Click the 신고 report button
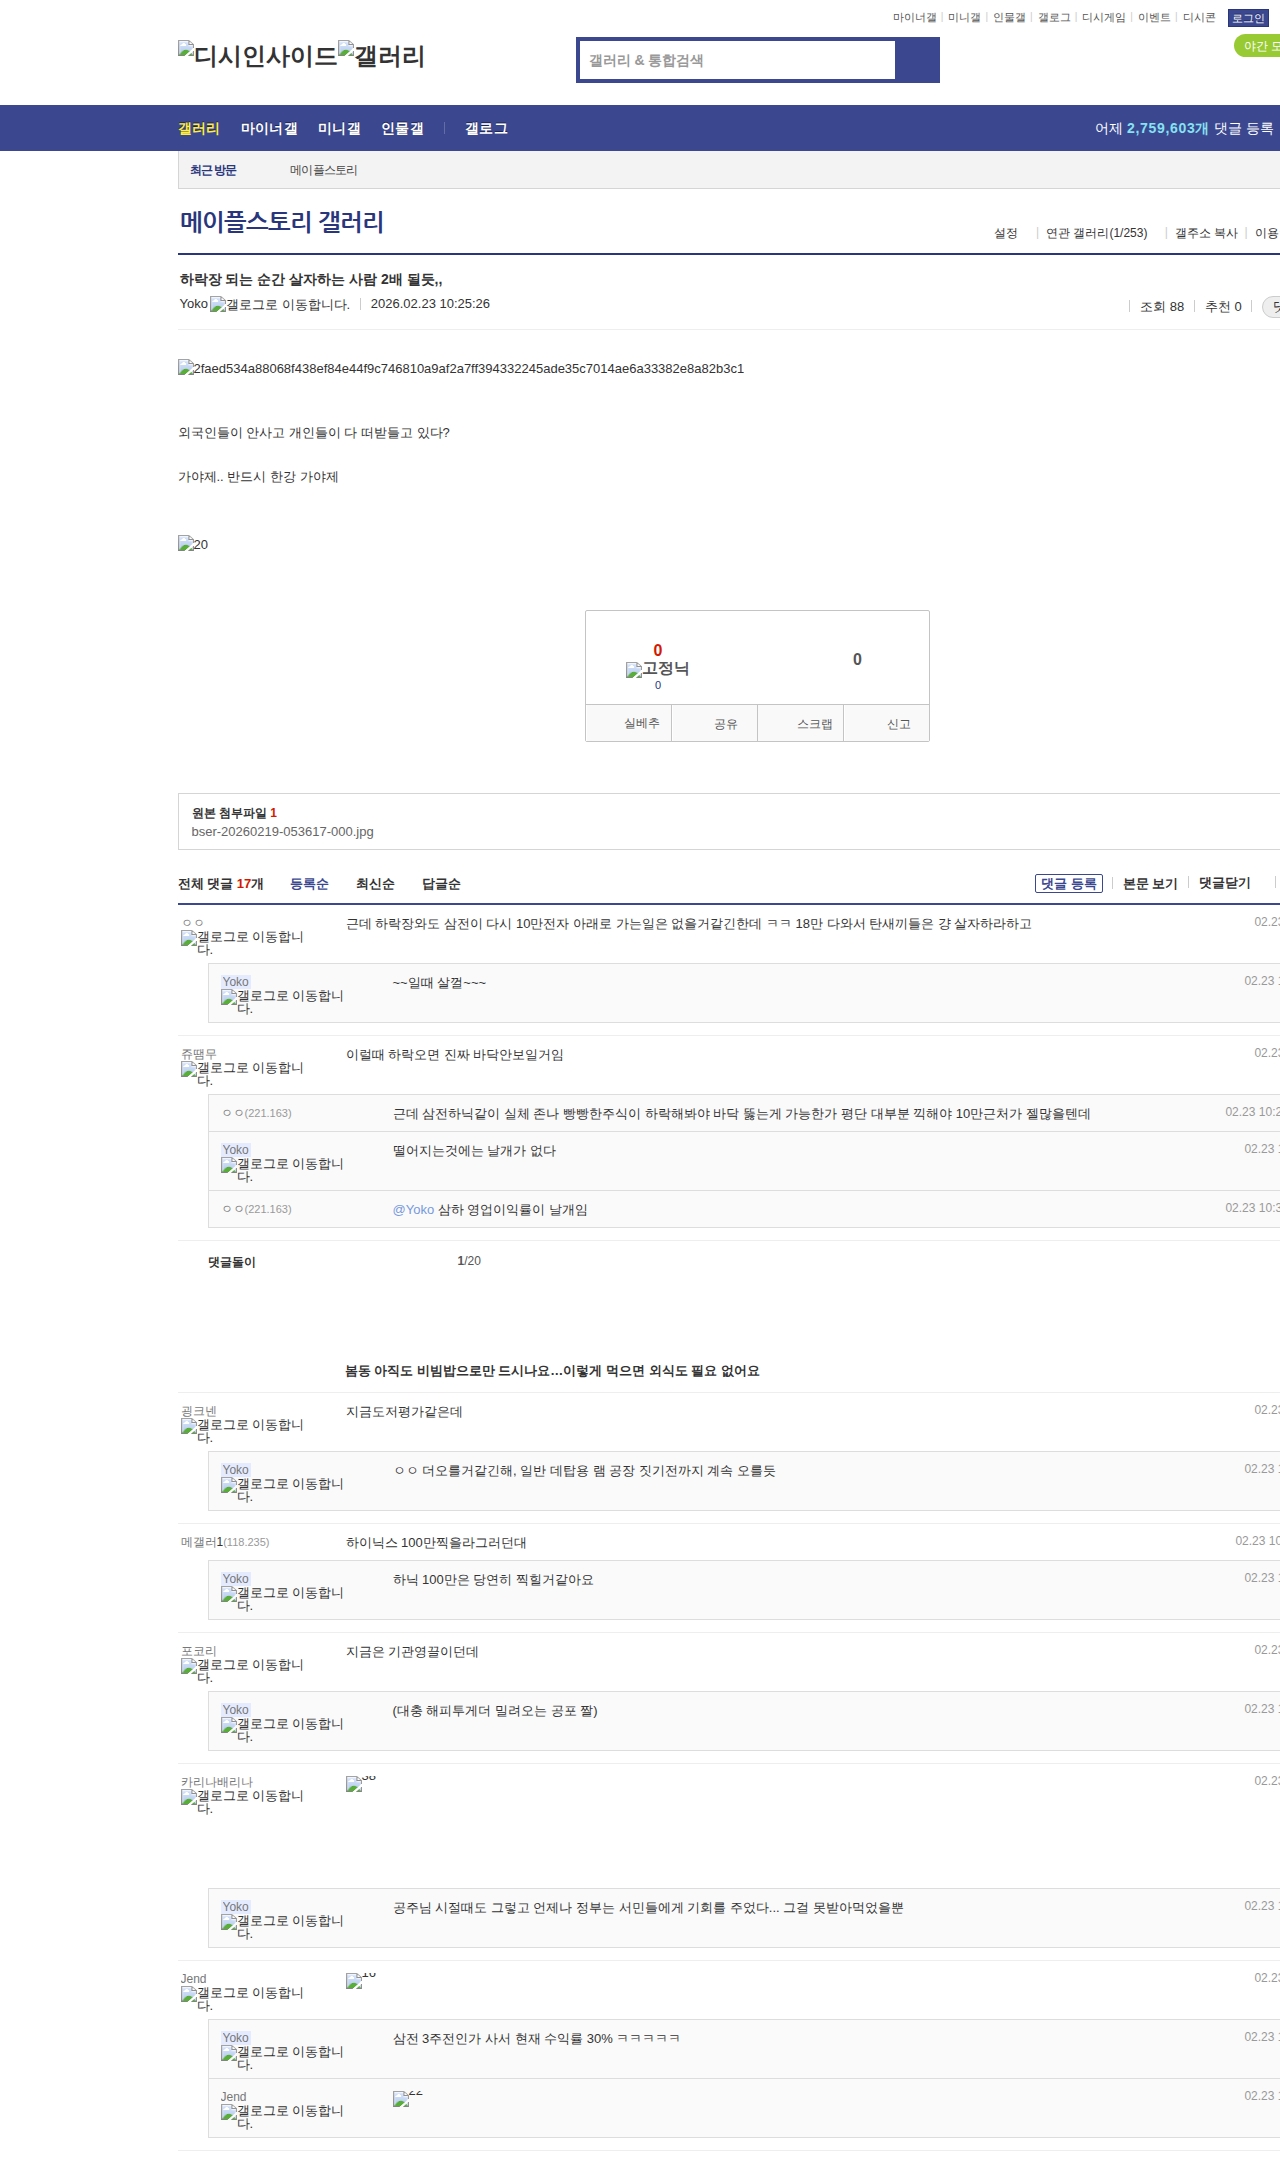1280x2160 pixels. [x=898, y=724]
